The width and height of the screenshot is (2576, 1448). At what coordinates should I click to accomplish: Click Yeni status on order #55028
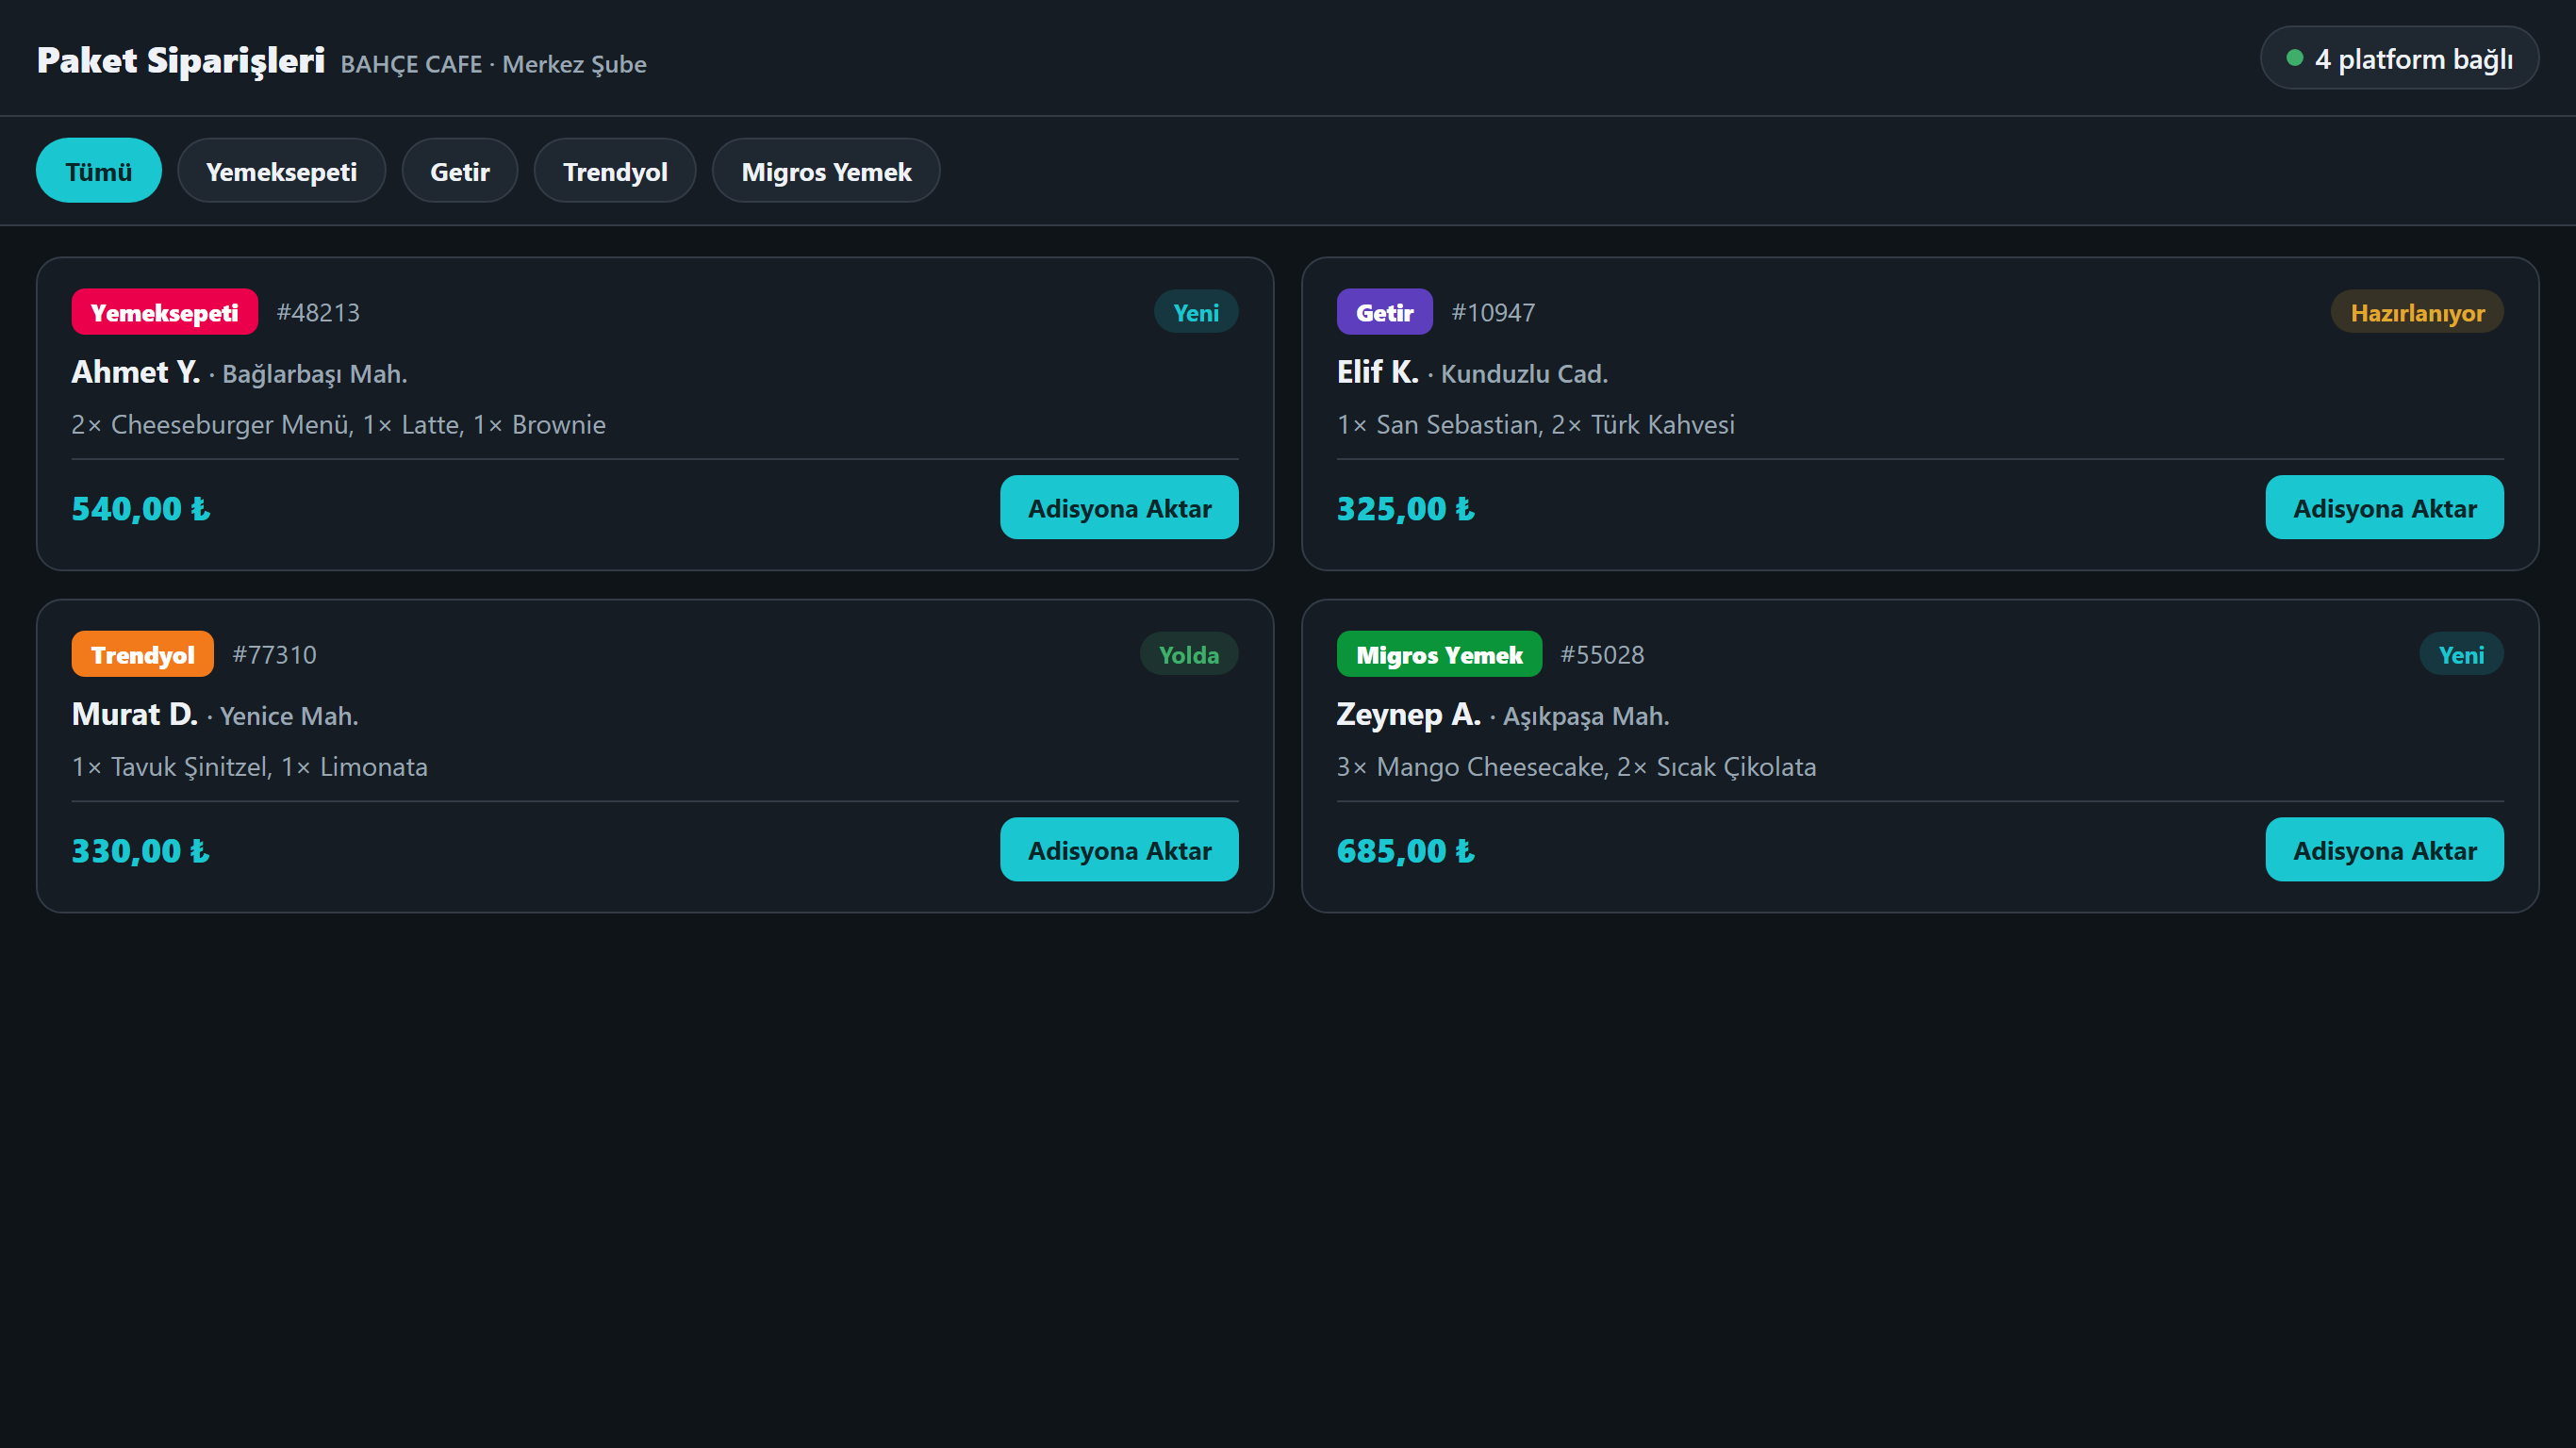(2461, 654)
